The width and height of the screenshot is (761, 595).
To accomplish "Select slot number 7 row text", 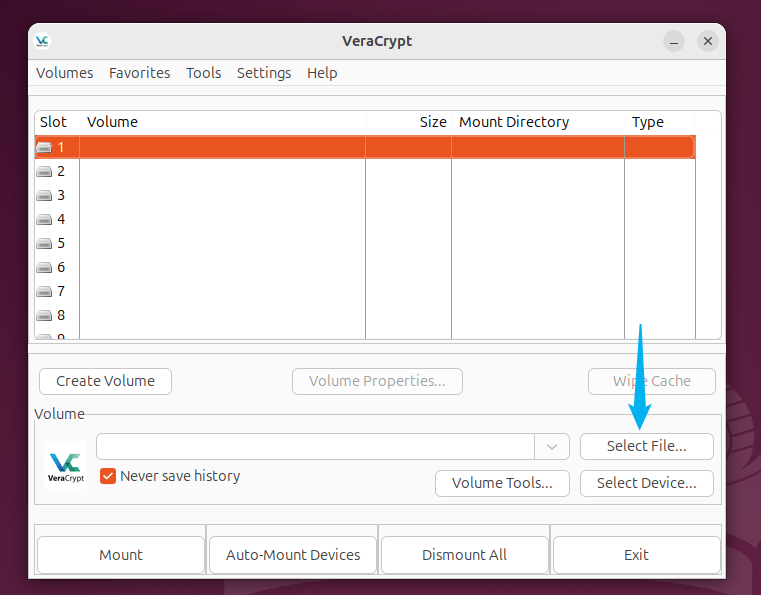I will [61, 291].
